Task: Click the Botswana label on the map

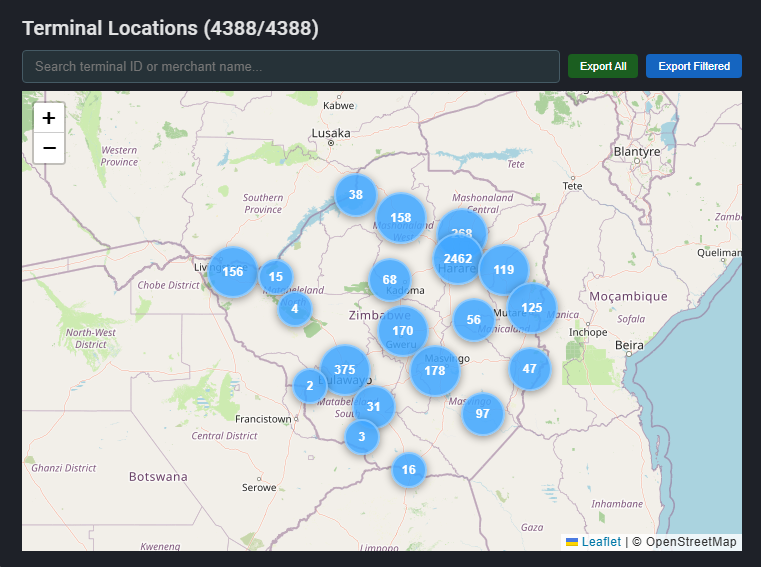Action: [158, 477]
